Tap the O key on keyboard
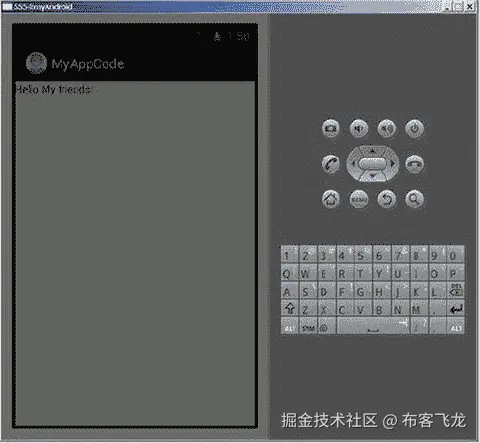The height and width of the screenshot is (443, 480). [x=437, y=273]
